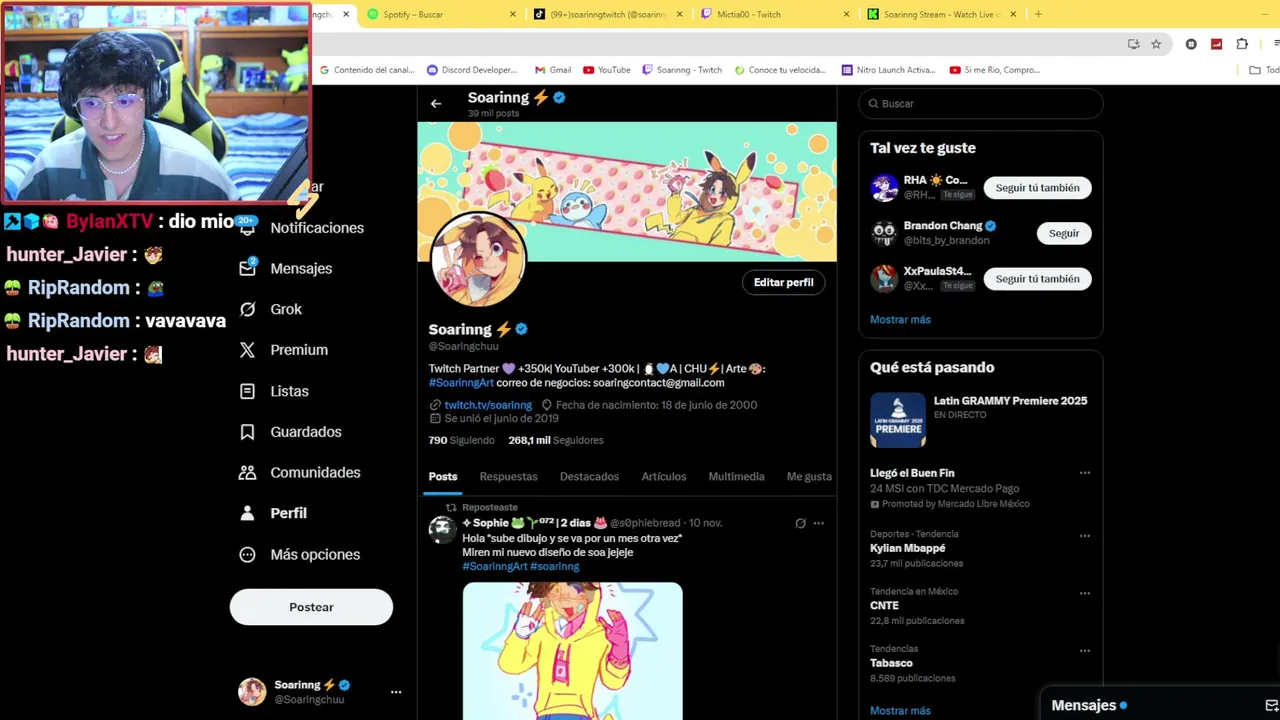Follow back RHA with Seguir tú también
Viewport: 1280px width, 720px height.
1037,188
